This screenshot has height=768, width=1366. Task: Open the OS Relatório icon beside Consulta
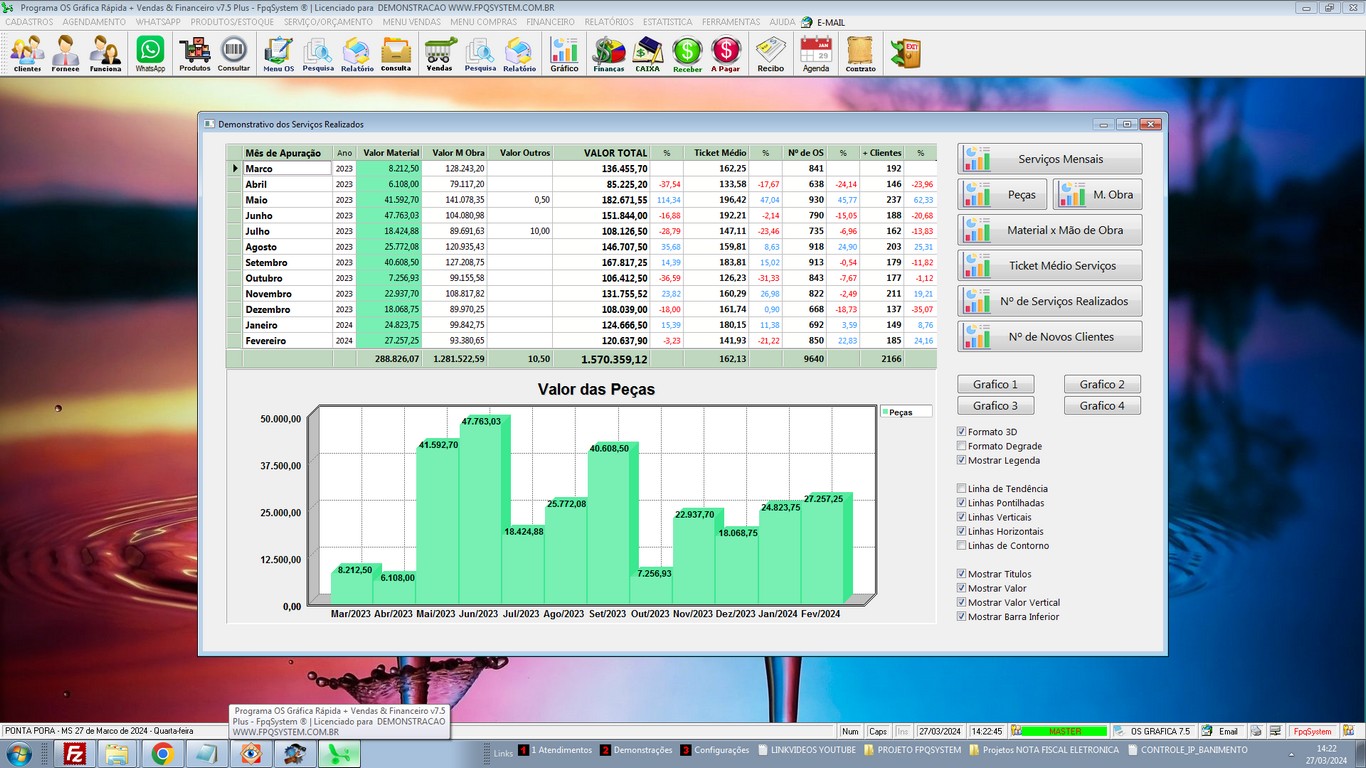pos(357,53)
